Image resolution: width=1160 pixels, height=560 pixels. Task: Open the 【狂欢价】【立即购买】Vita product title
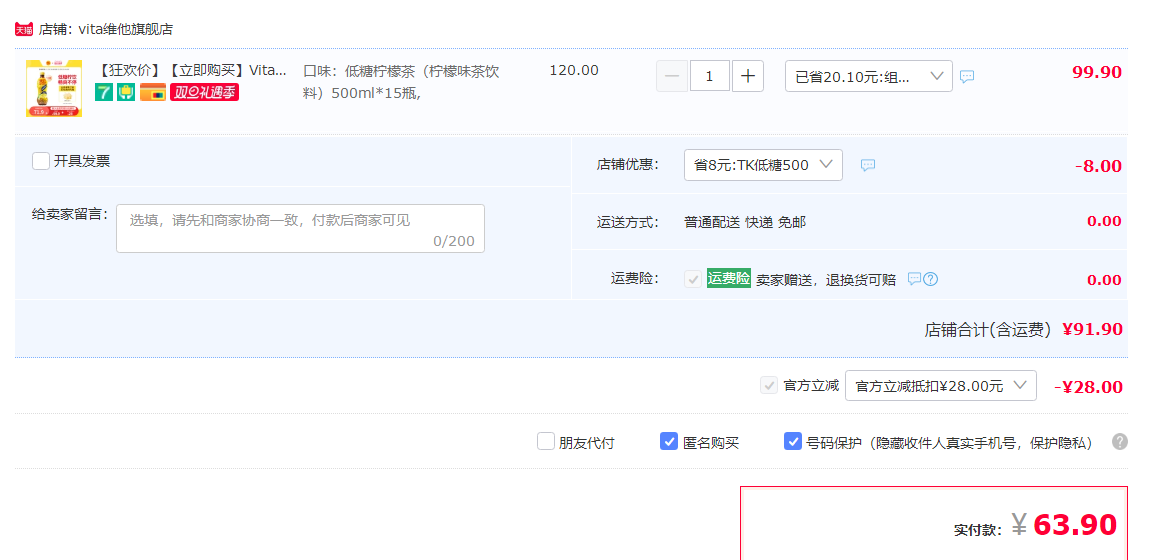(192, 71)
